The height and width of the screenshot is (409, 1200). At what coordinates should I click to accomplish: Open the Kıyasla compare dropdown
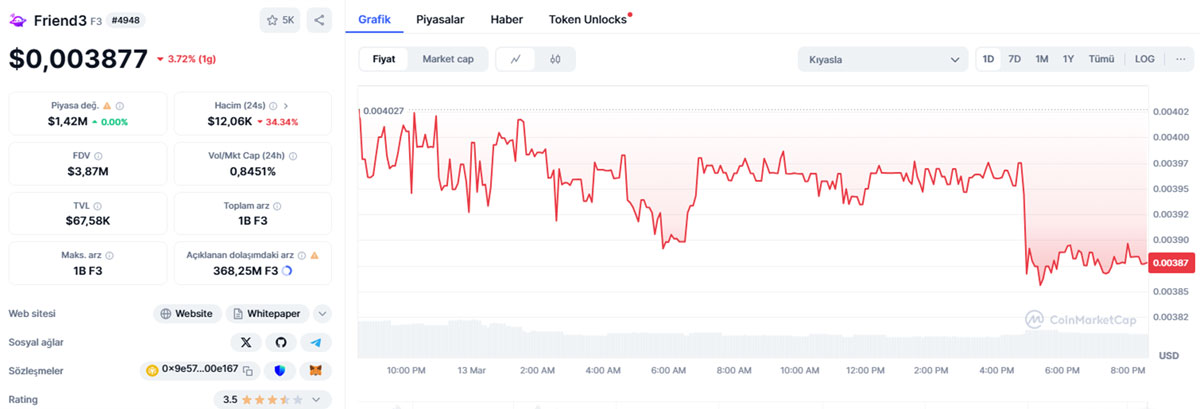pyautogui.click(x=883, y=59)
